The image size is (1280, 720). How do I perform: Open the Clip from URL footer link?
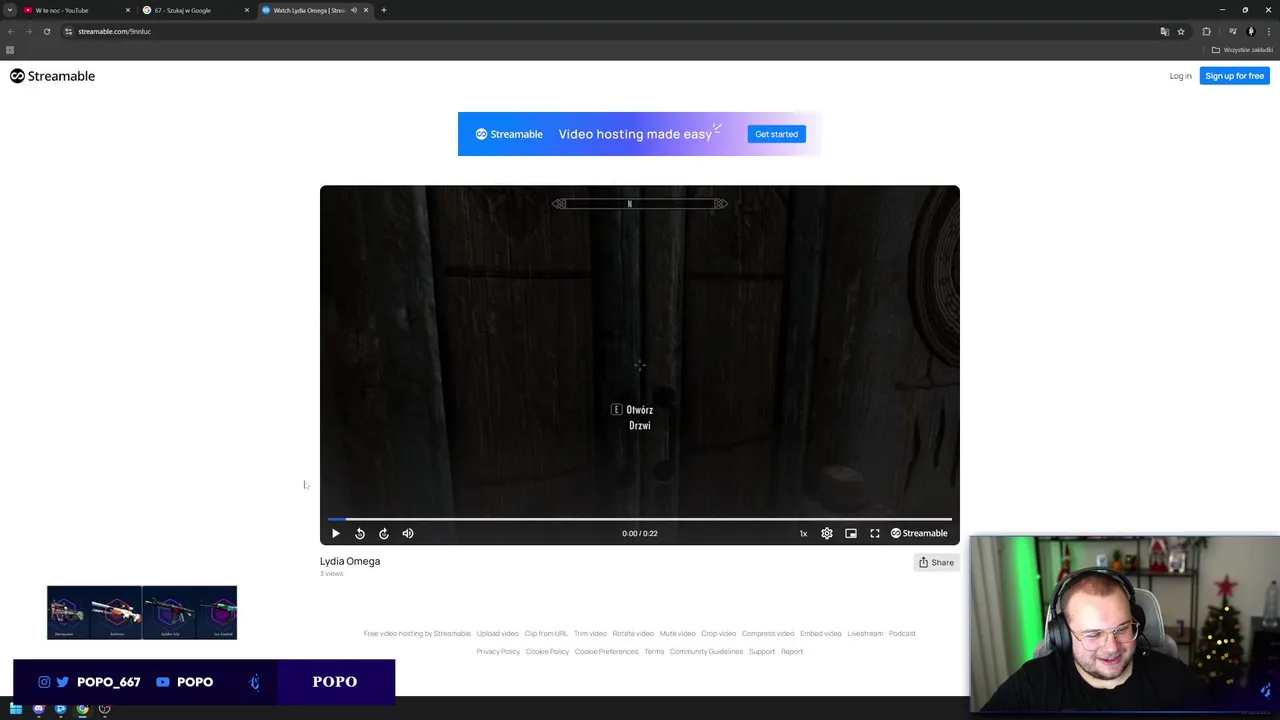coord(546,633)
